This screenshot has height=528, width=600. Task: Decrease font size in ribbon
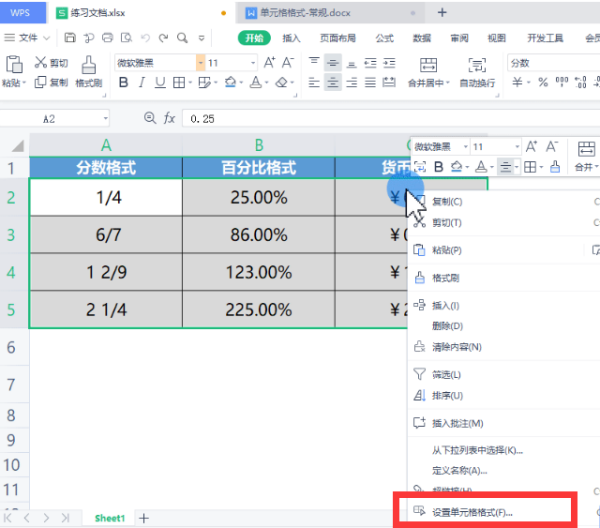[x=288, y=62]
